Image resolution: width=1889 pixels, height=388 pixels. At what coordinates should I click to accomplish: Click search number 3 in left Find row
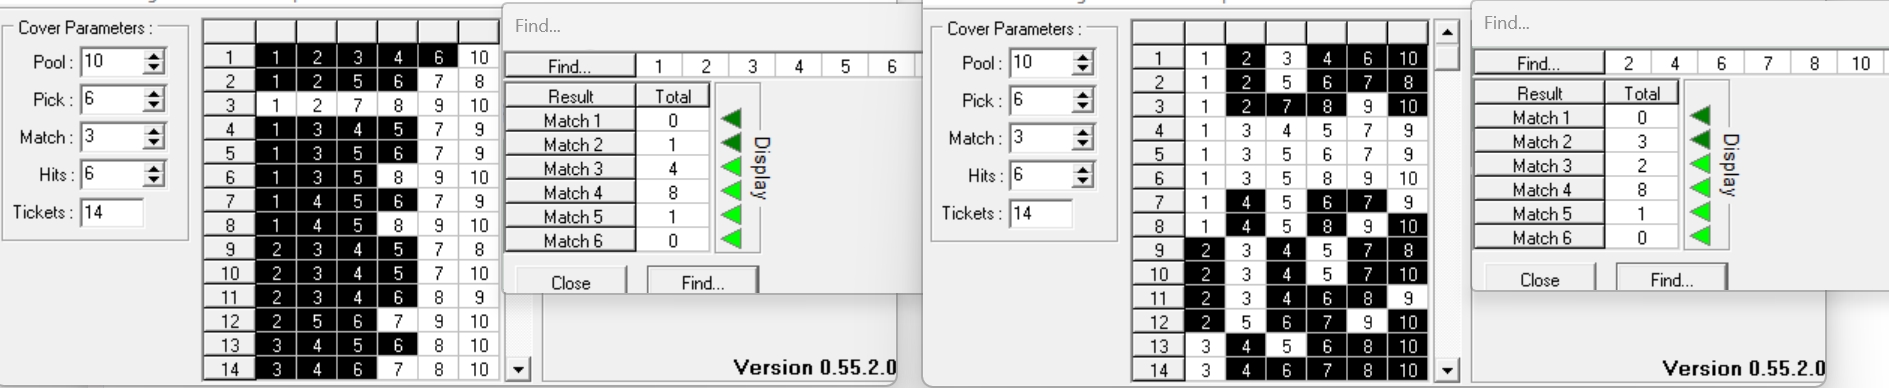752,66
